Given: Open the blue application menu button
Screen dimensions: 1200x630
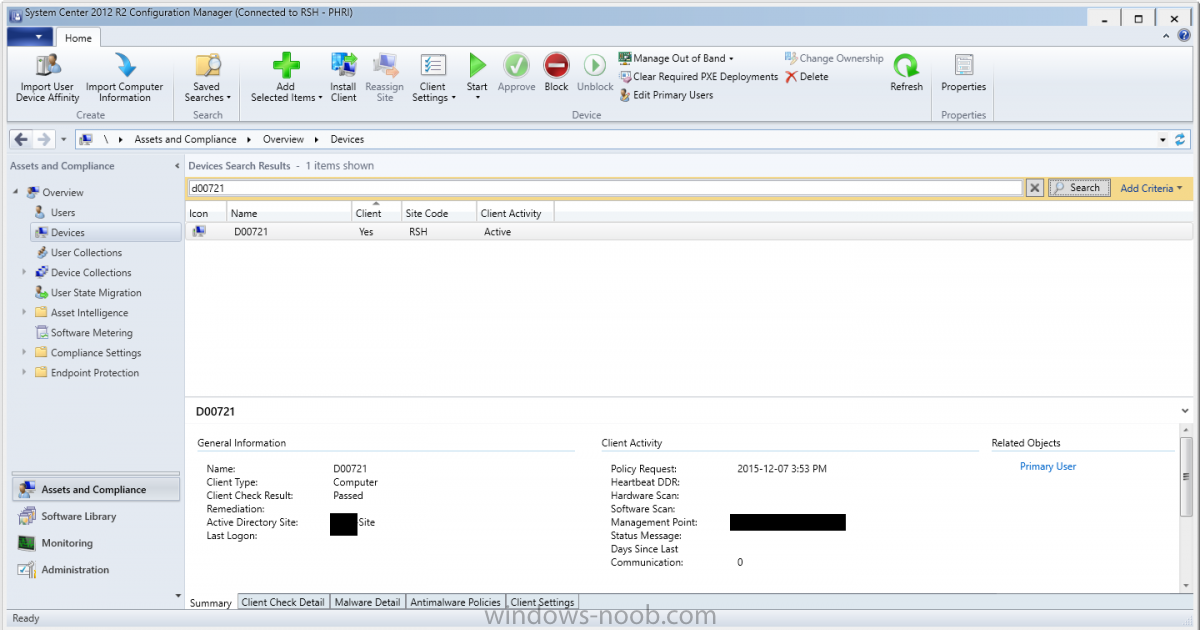Looking at the screenshot, I should pos(29,38).
